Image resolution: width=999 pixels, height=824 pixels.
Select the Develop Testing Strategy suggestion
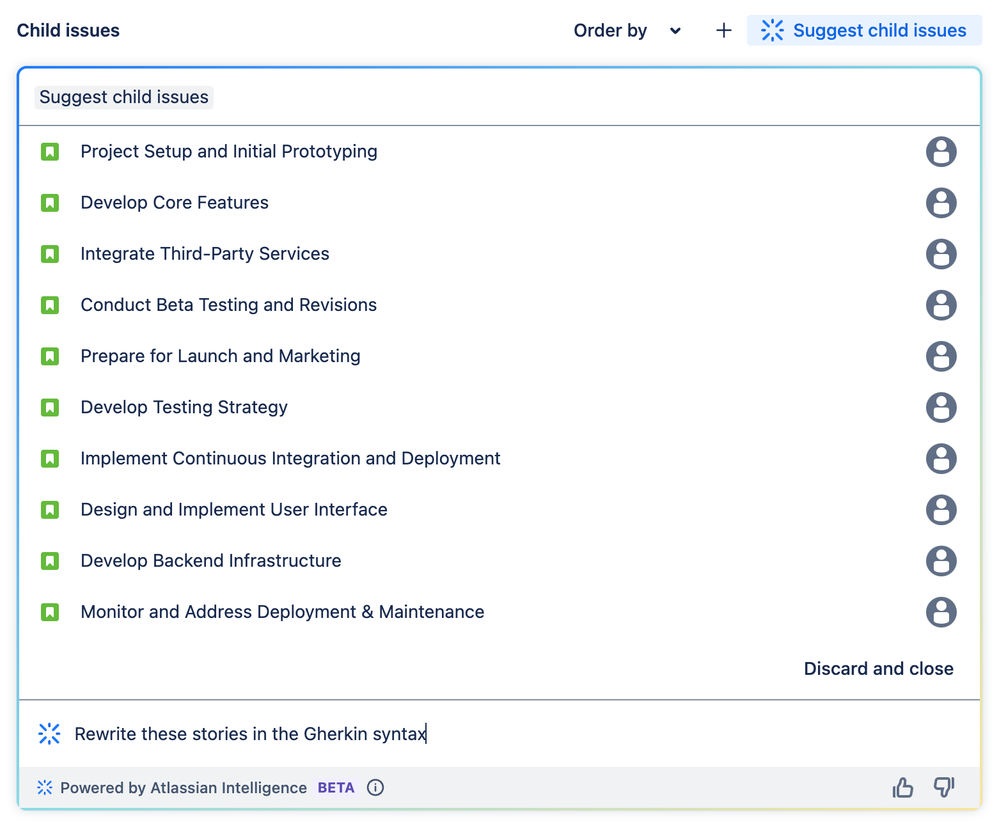183,407
